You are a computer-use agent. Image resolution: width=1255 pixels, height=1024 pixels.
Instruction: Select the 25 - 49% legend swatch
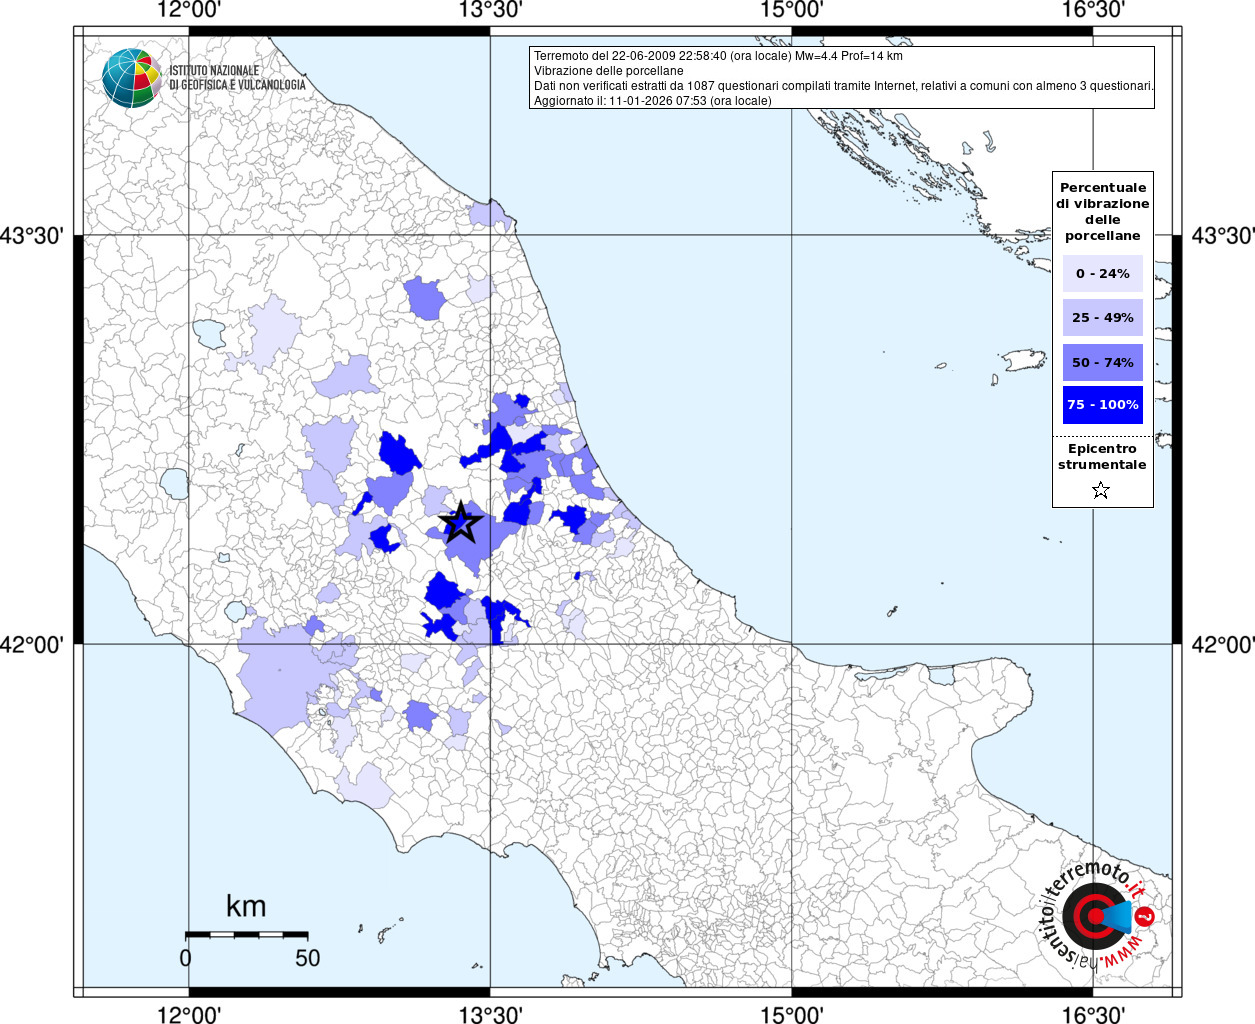[1103, 318]
